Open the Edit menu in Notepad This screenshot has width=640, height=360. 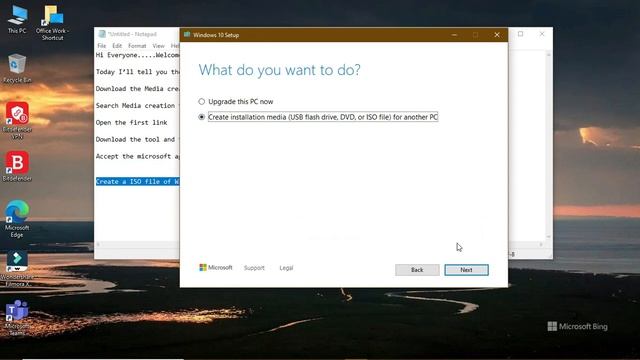(117, 46)
